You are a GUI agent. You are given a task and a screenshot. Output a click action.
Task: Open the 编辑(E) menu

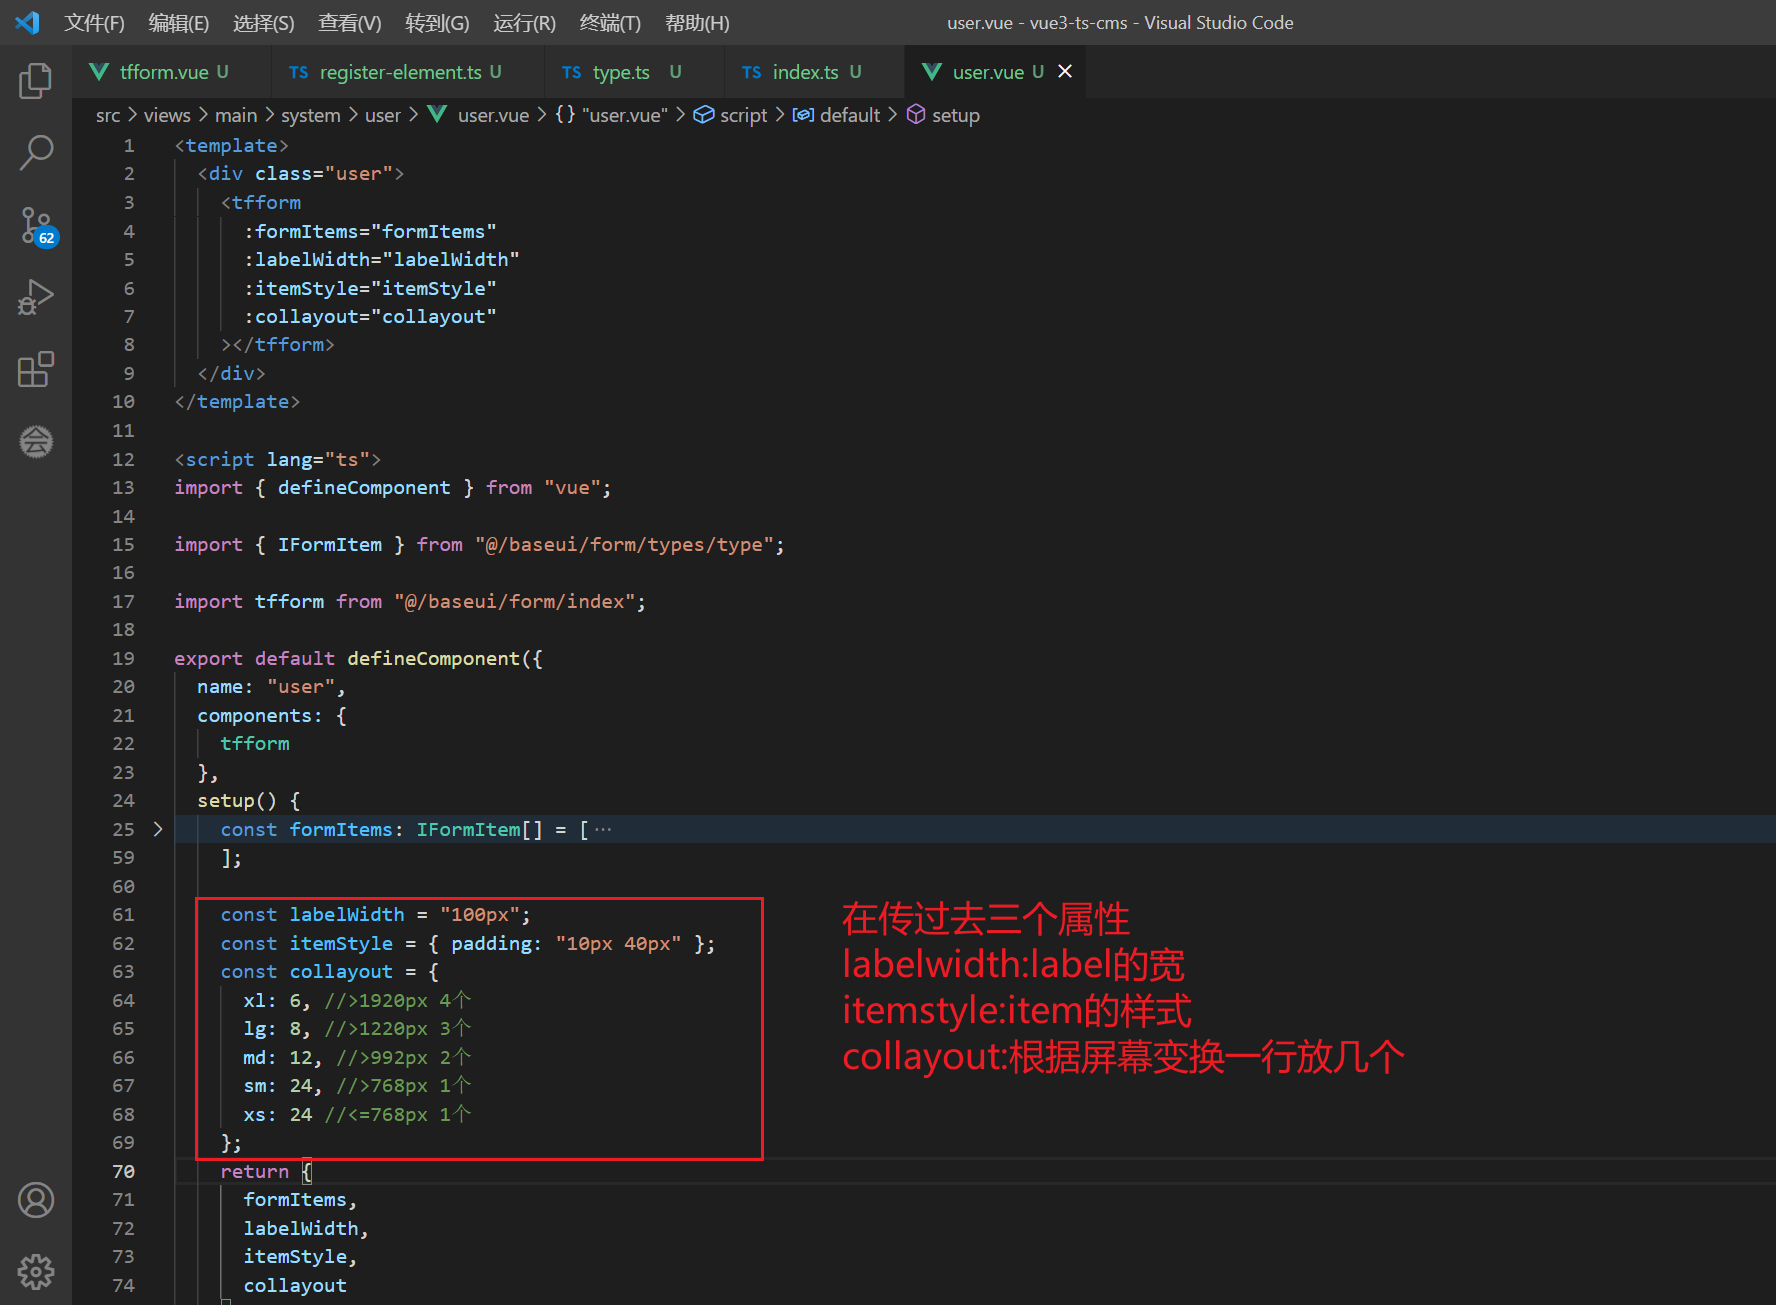(179, 23)
